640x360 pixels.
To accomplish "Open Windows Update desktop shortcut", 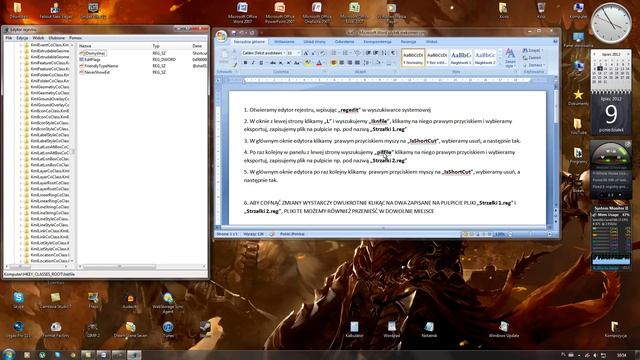I will pyautogui.click(x=504, y=329).
